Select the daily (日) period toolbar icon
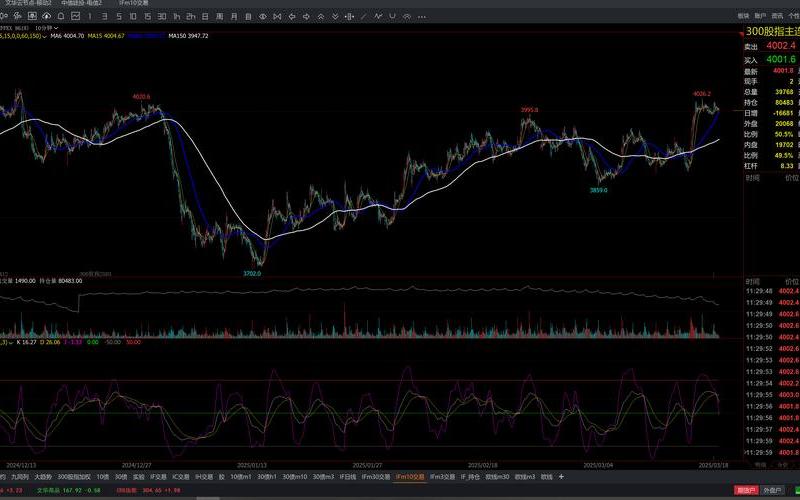800x500 pixels. [206, 16]
